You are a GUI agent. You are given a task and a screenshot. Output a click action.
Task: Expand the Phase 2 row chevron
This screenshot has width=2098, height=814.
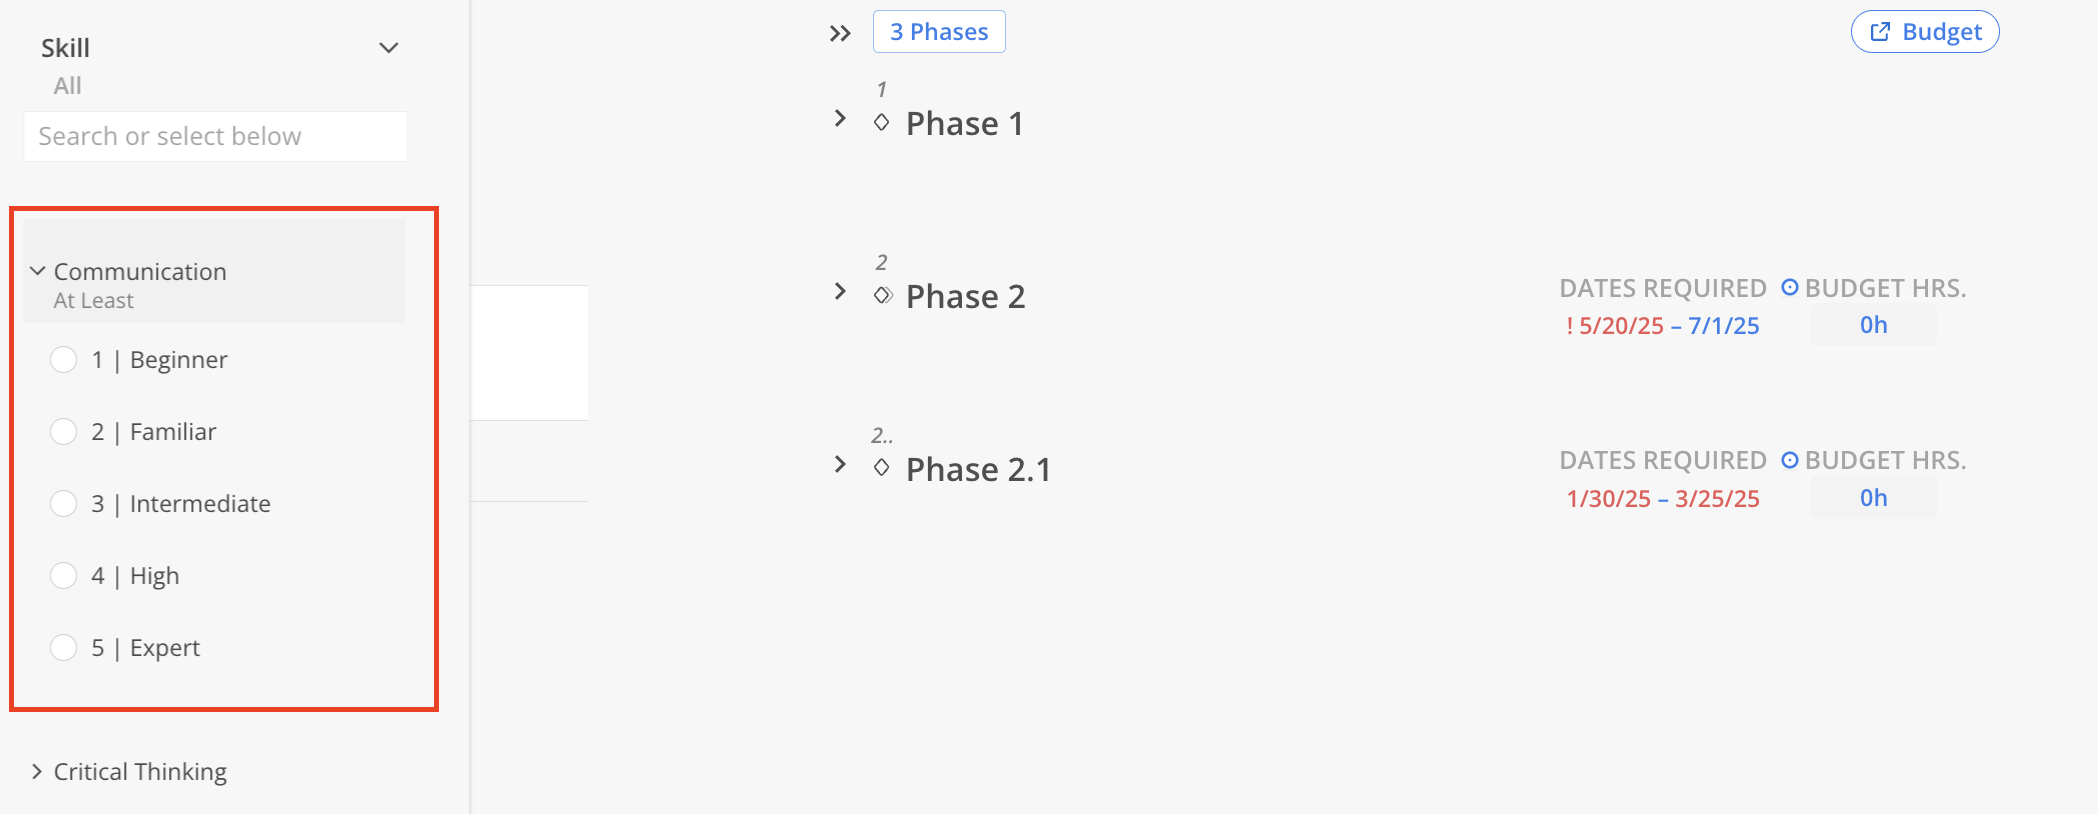840,292
